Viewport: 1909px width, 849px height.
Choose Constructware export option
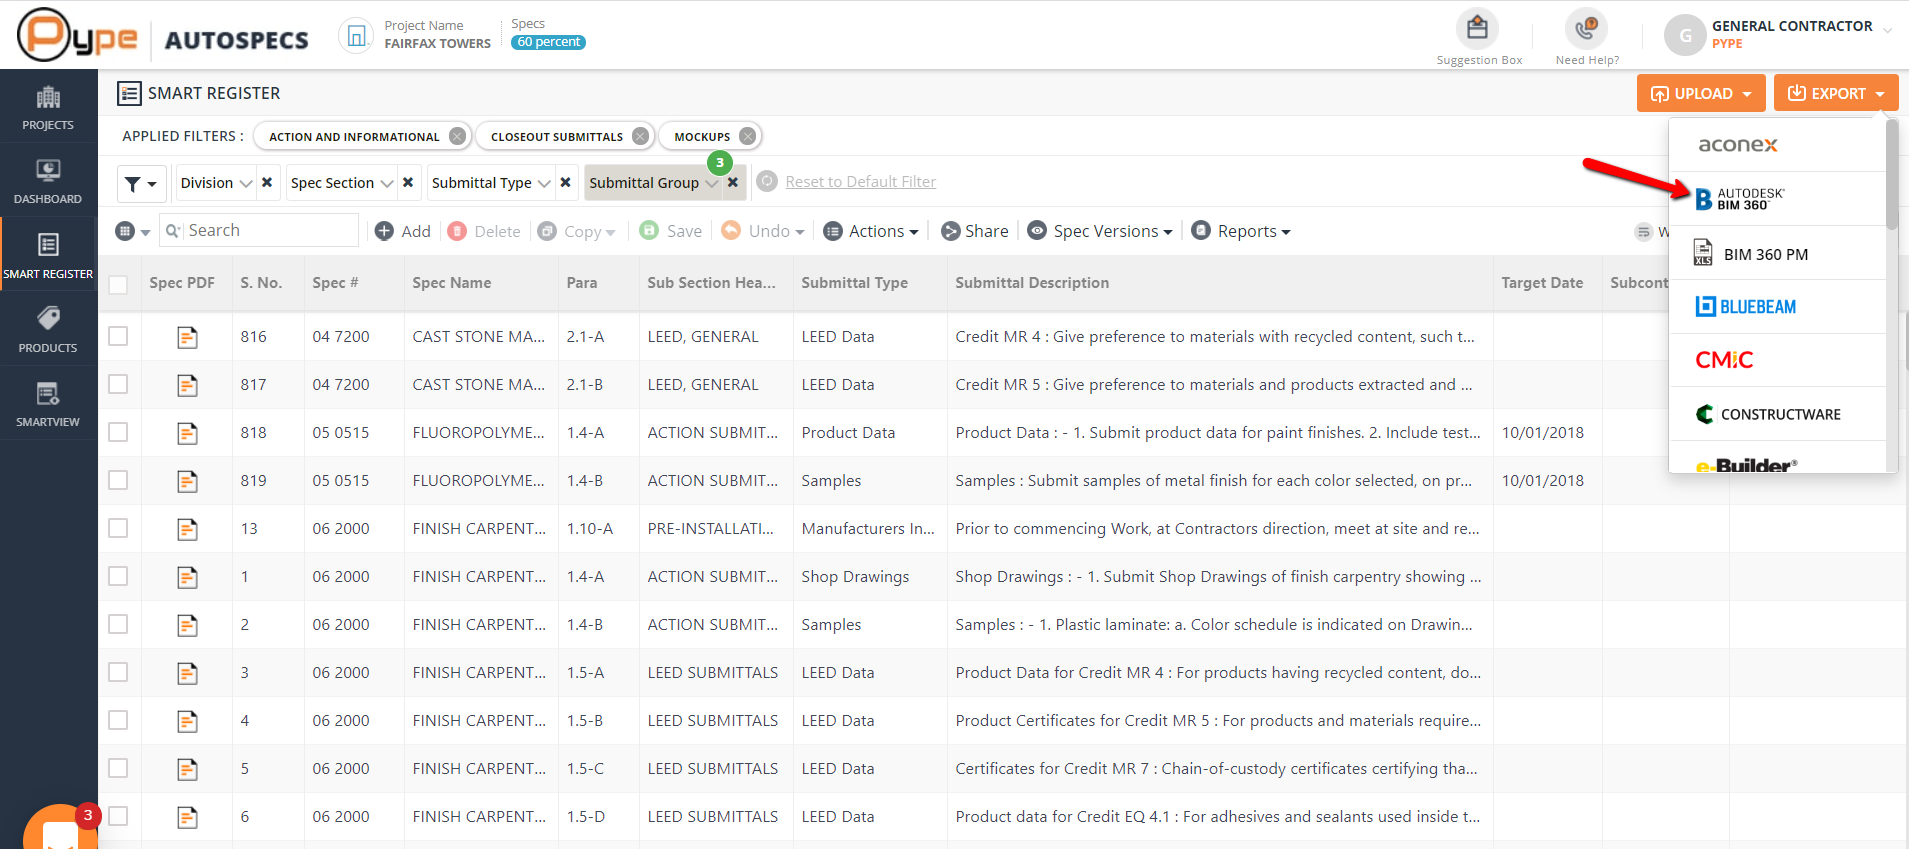click(1777, 414)
